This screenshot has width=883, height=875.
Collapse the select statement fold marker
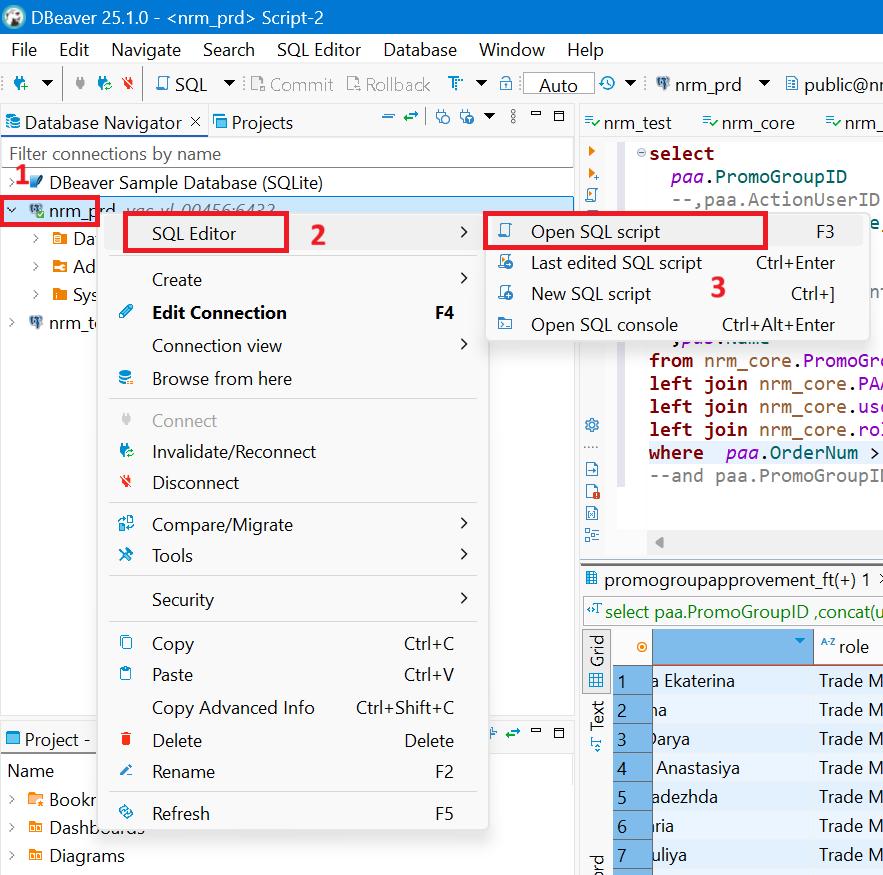click(641, 153)
